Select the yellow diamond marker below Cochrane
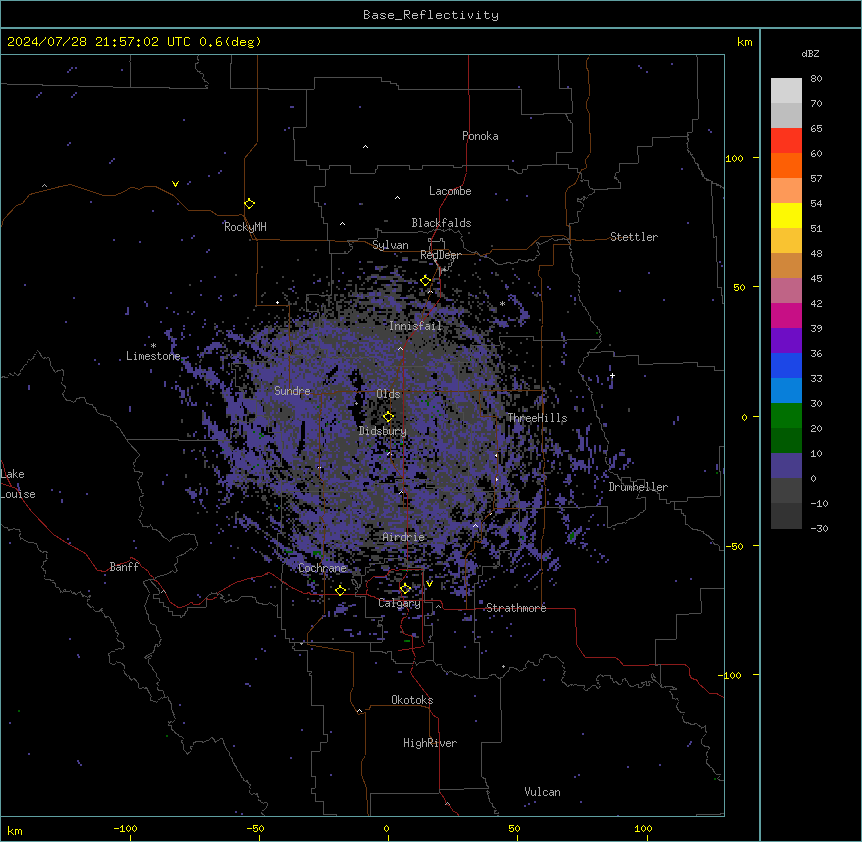This screenshot has height=842, width=862. tap(340, 591)
